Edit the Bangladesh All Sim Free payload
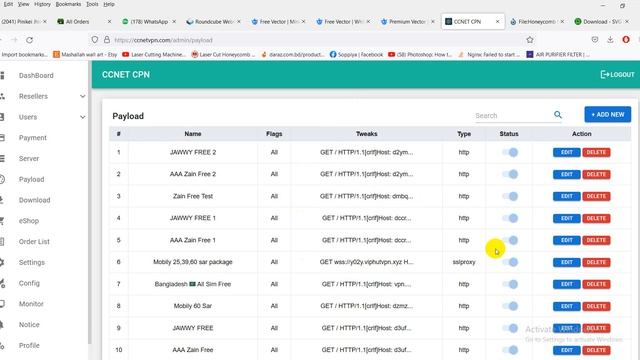640x360 pixels. (x=567, y=284)
